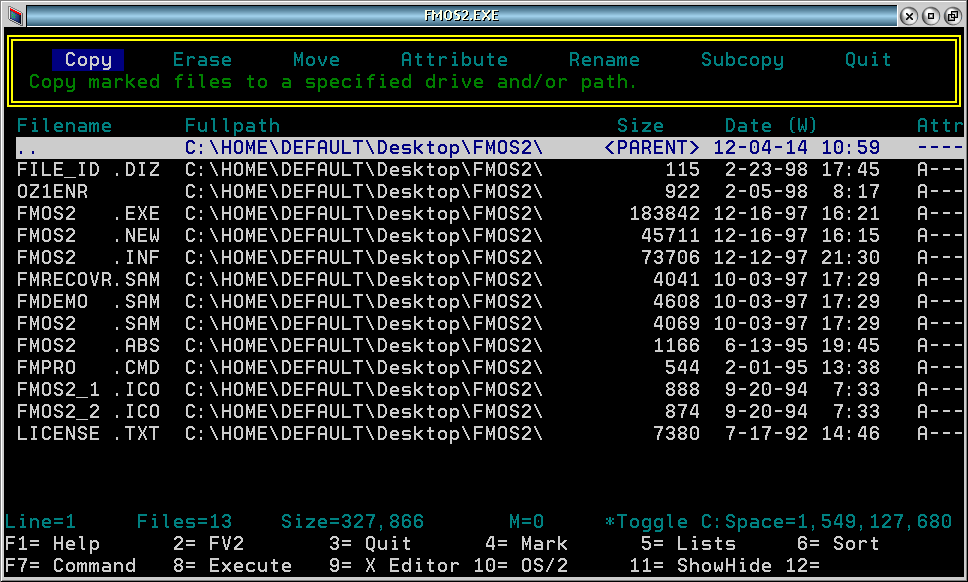Select the FMOS2_1 .ICO file row
Image resolution: width=968 pixels, height=582 pixels.
(489, 390)
